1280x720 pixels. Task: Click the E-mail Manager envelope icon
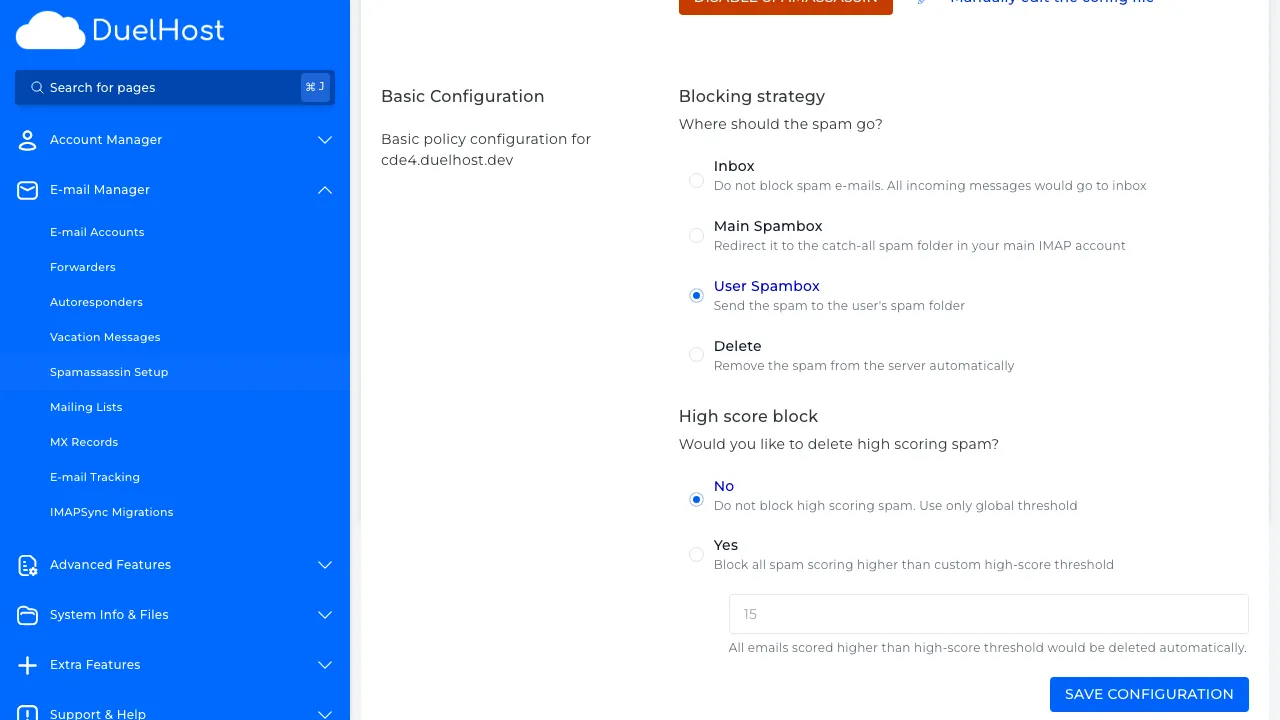[27, 190]
